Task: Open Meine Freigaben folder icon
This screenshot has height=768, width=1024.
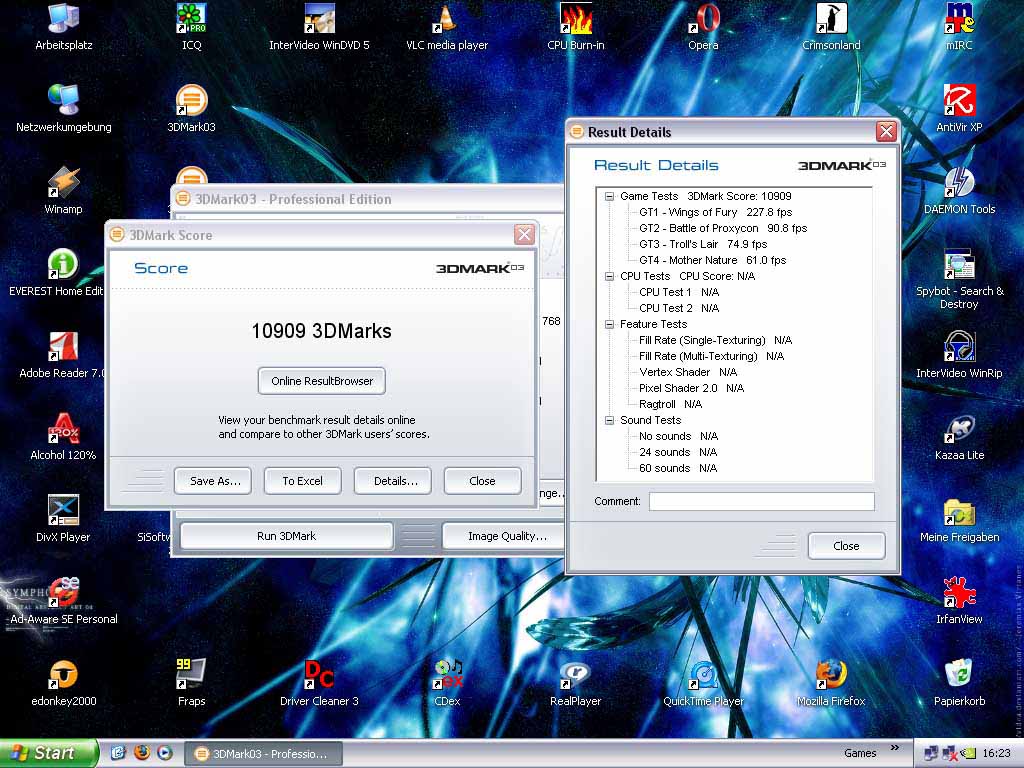Action: (959, 519)
